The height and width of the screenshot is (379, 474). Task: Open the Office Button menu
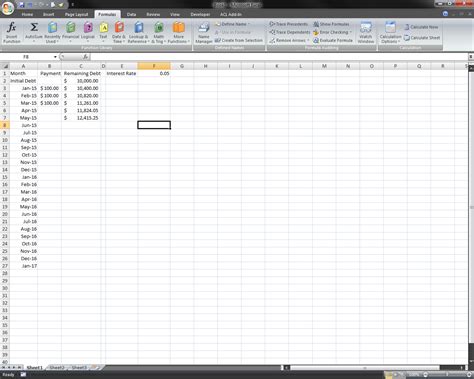[7, 7]
